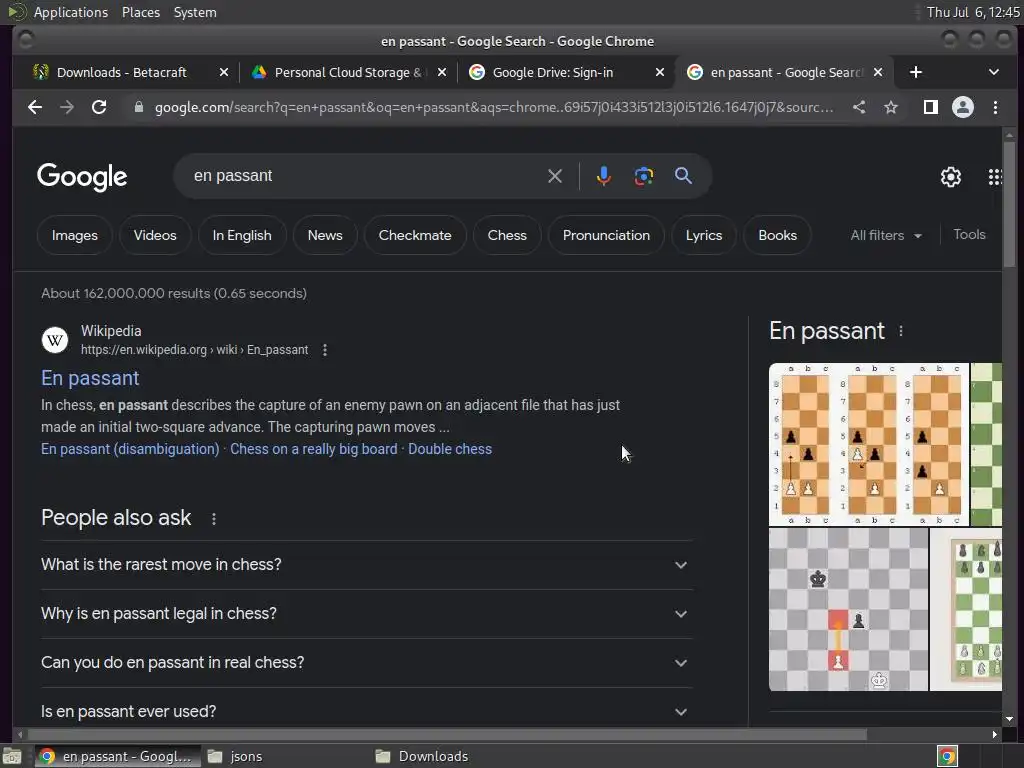Viewport: 1024px width, 768px height.
Task: Click the Wikipedia favicon on result
Action: tap(55, 340)
